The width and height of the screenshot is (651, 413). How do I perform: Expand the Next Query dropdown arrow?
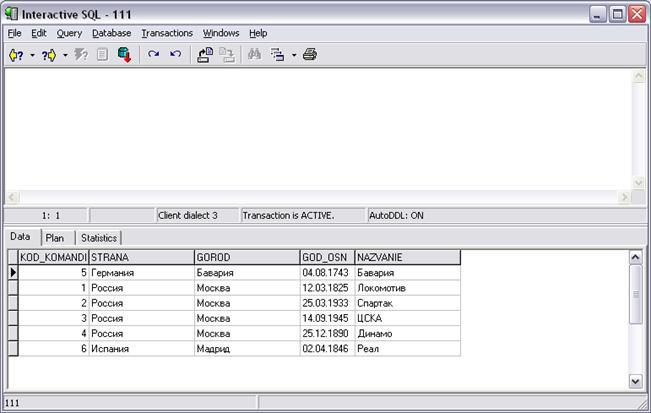pyautogui.click(x=65, y=55)
